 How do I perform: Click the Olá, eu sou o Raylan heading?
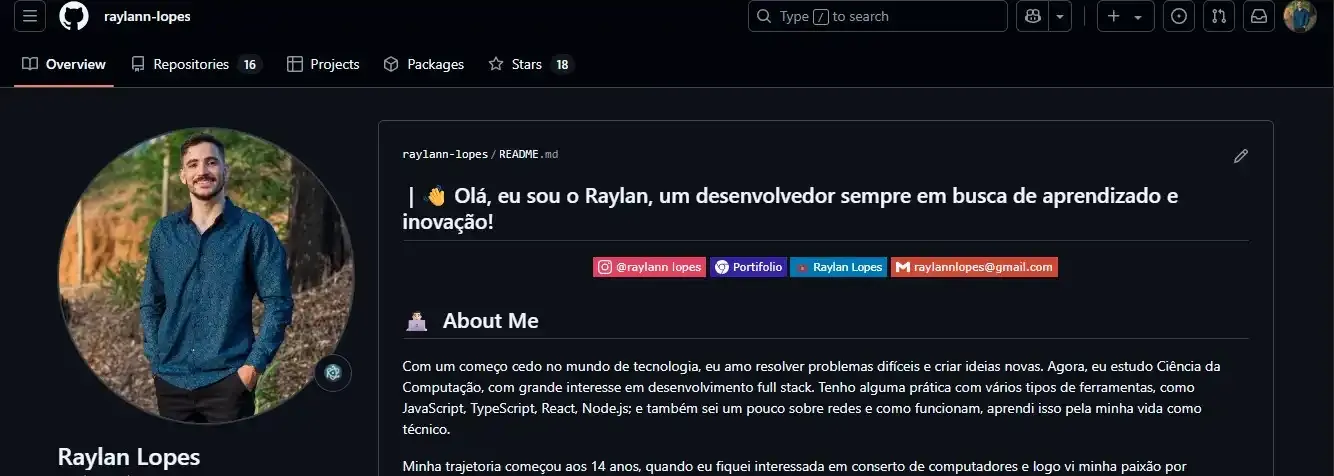point(791,208)
